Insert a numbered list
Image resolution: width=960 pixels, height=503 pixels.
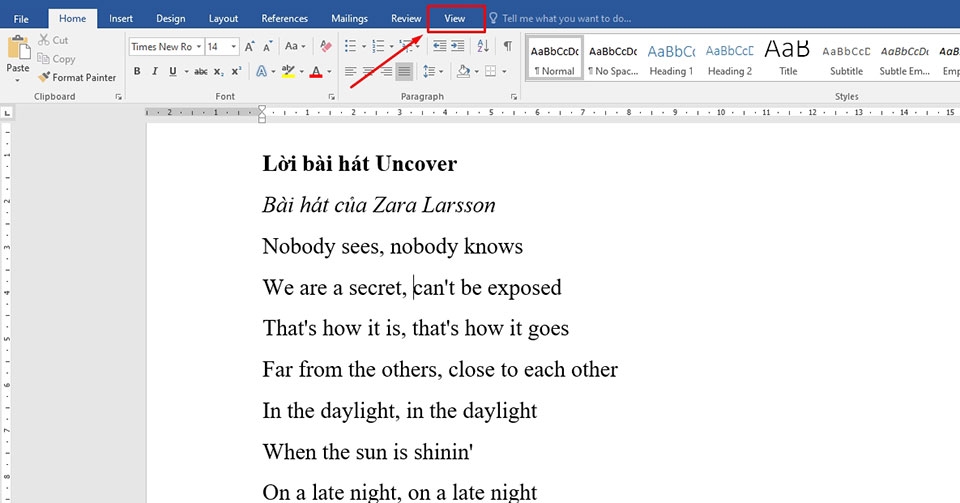click(378, 46)
